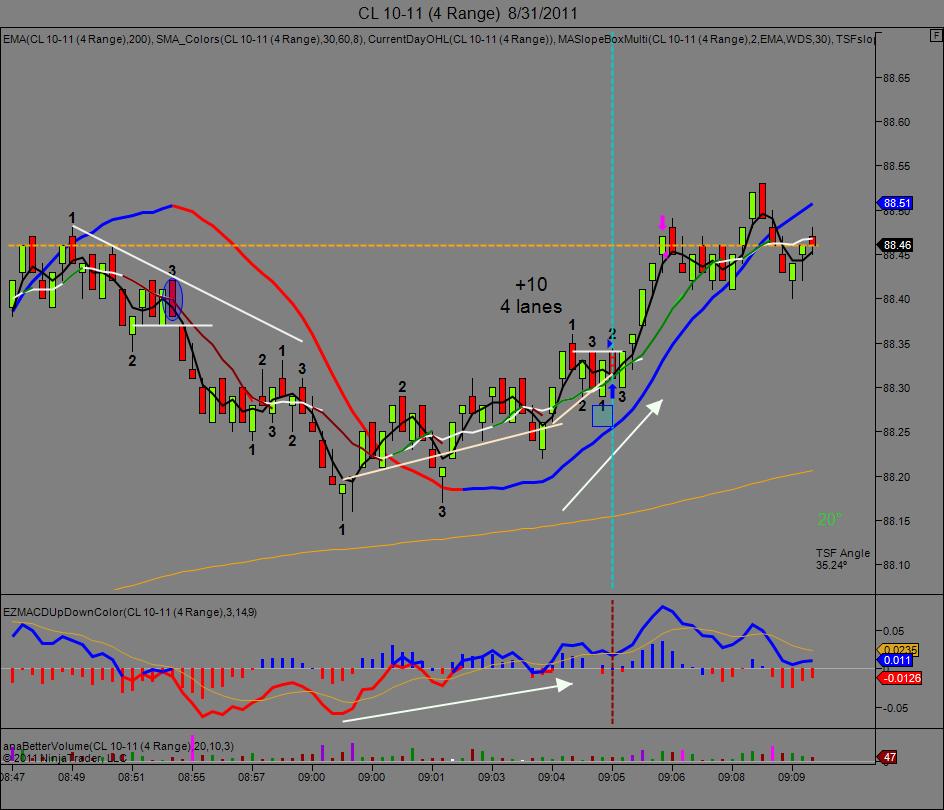
Task: Select the blue up-arrow entry marker
Action: point(612,391)
